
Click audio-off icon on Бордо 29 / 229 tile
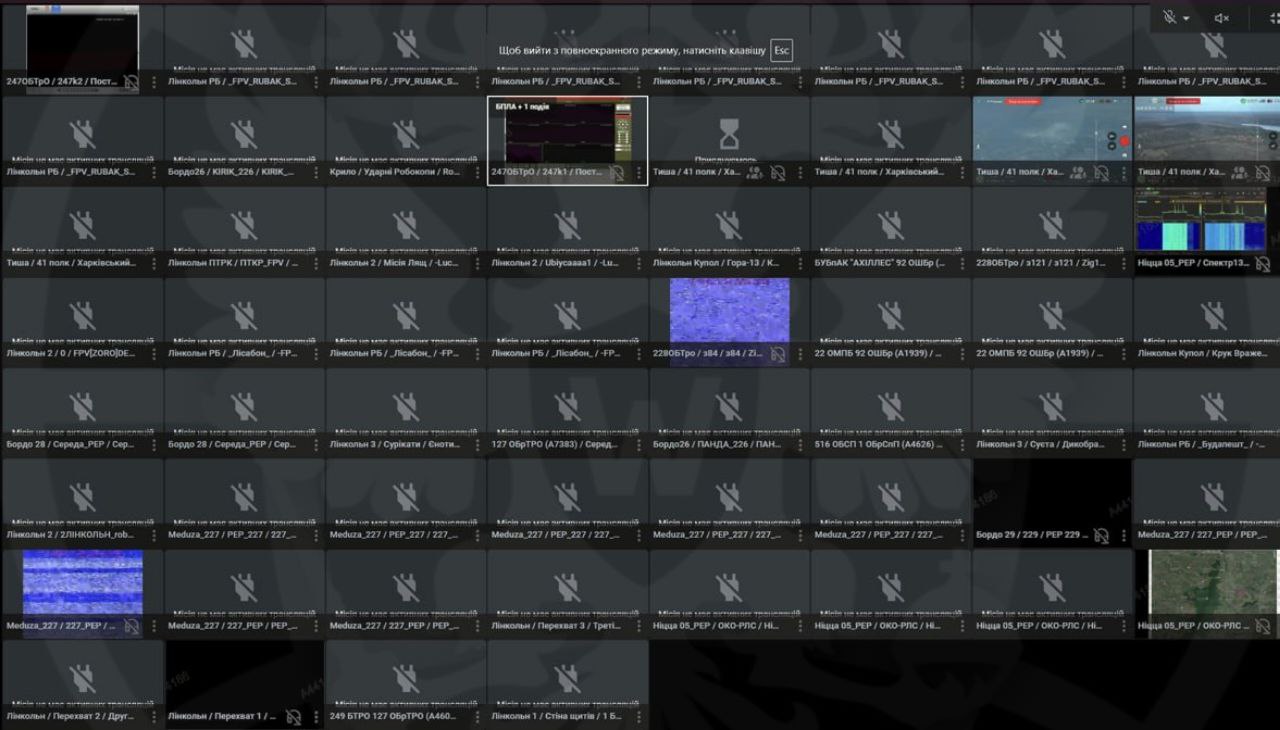point(1101,536)
